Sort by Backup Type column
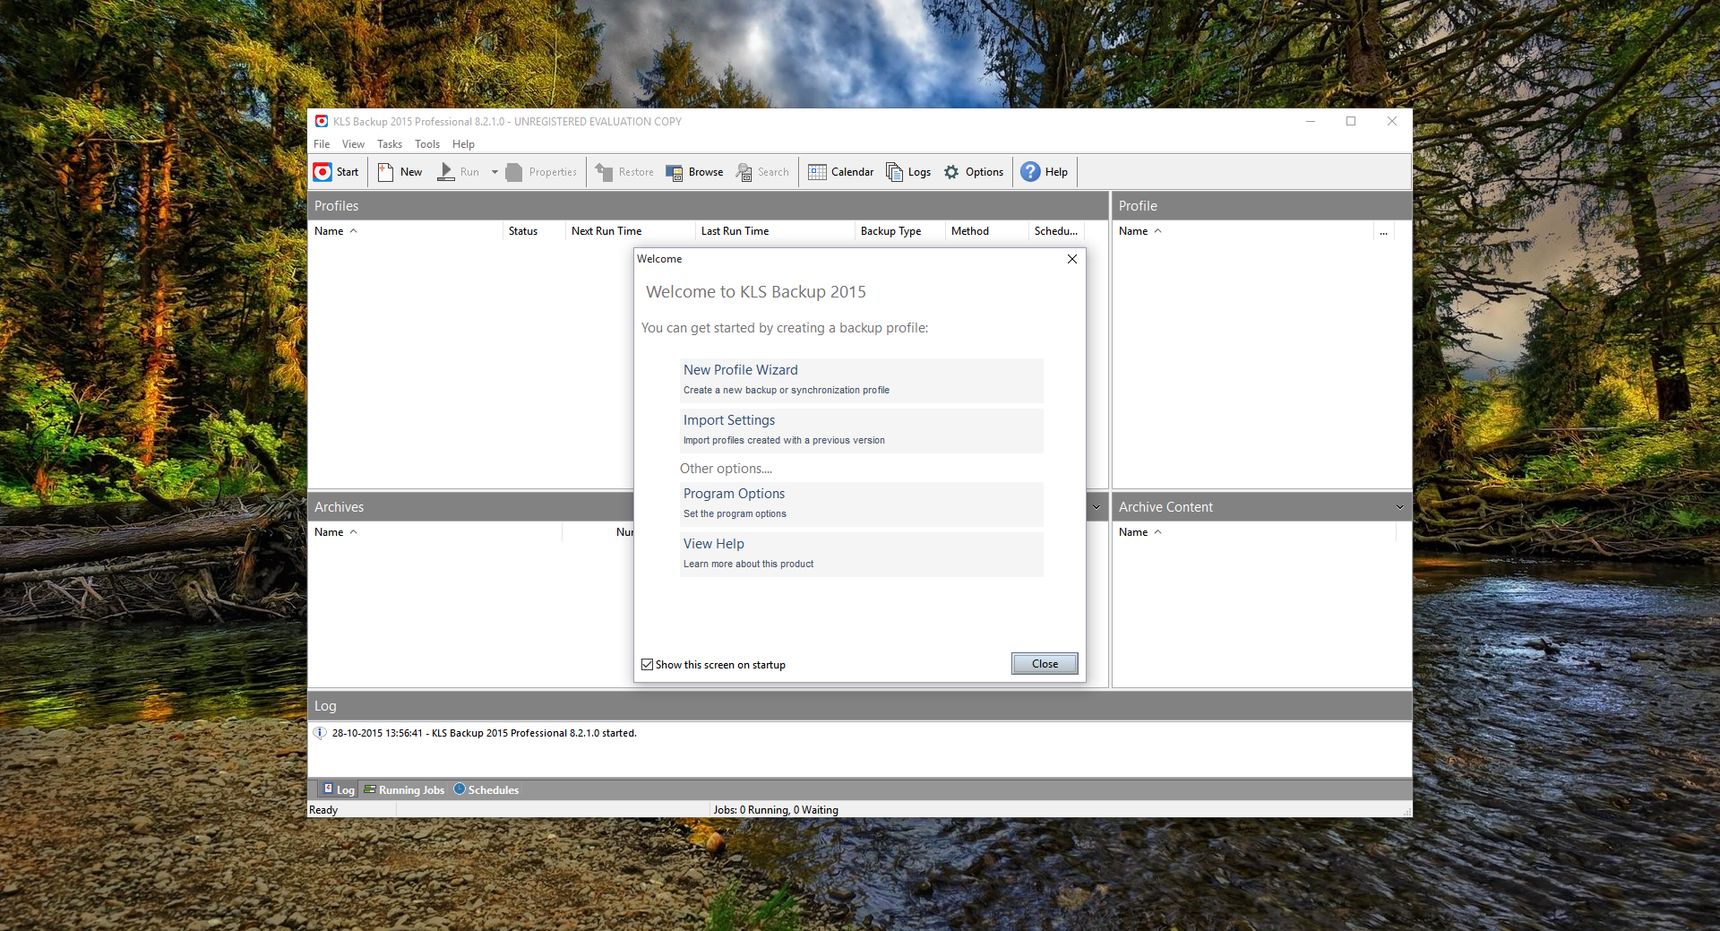The height and width of the screenshot is (931, 1720). point(899,231)
